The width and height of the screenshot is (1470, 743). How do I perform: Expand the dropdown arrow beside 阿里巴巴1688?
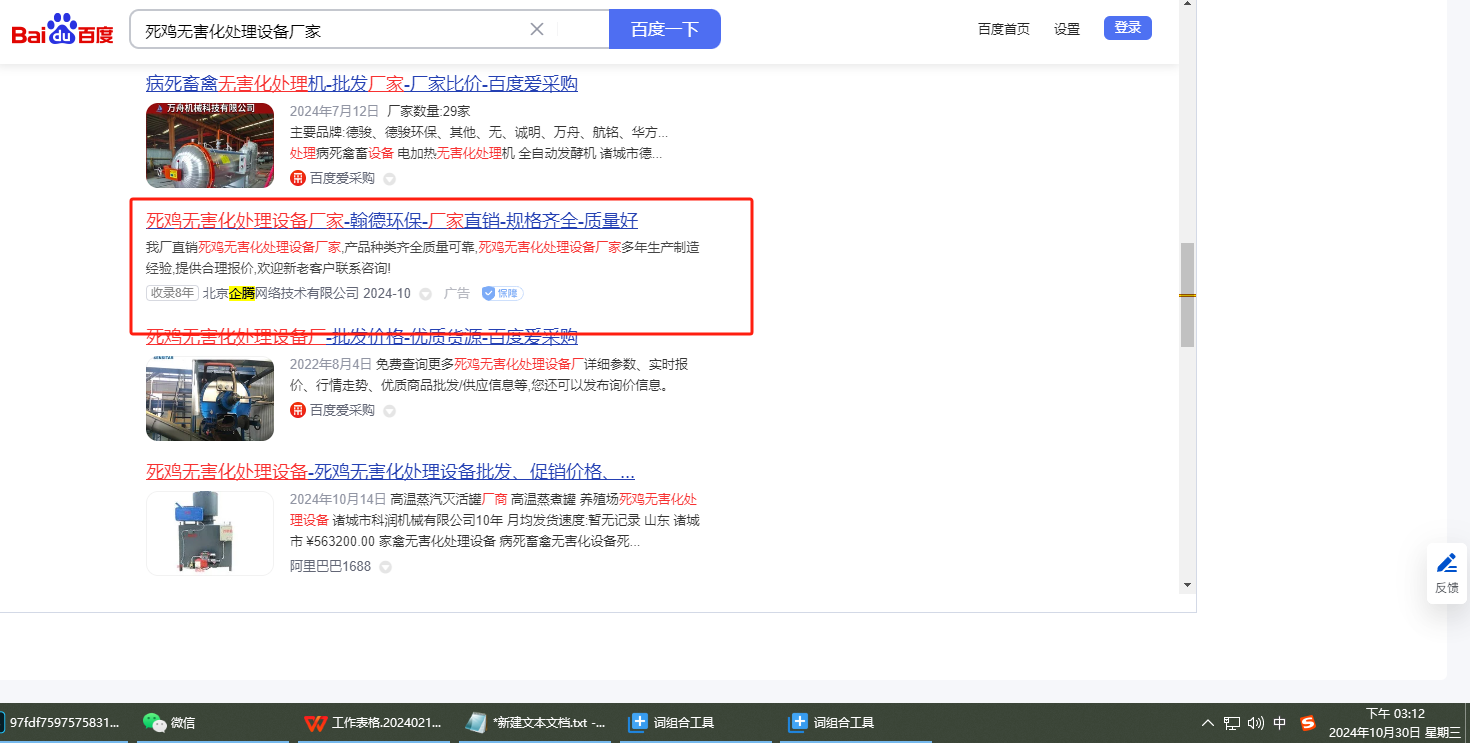pyautogui.click(x=385, y=567)
